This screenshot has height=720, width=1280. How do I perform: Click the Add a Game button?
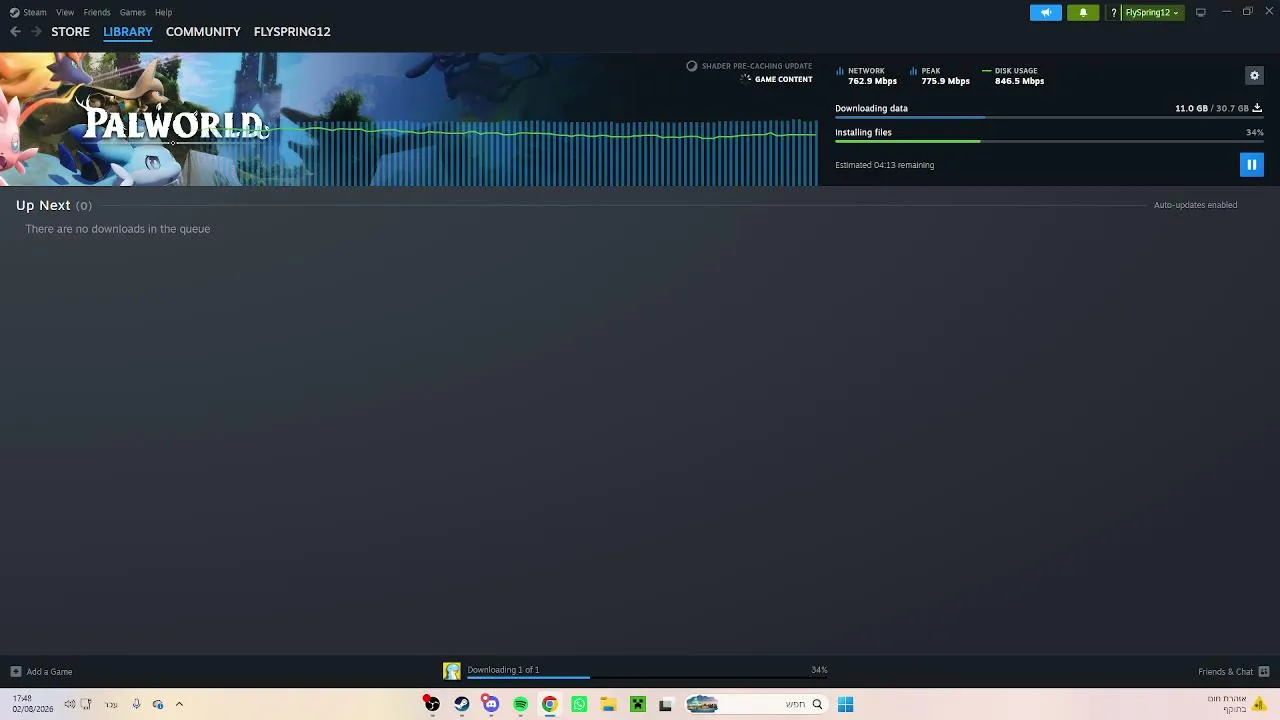41,672
